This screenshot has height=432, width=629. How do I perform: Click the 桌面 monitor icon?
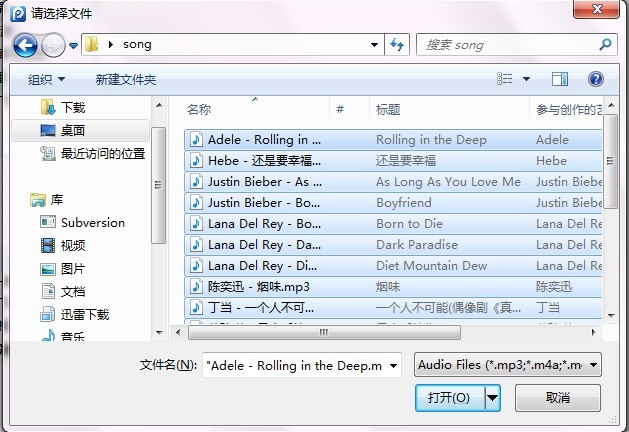click(48, 130)
